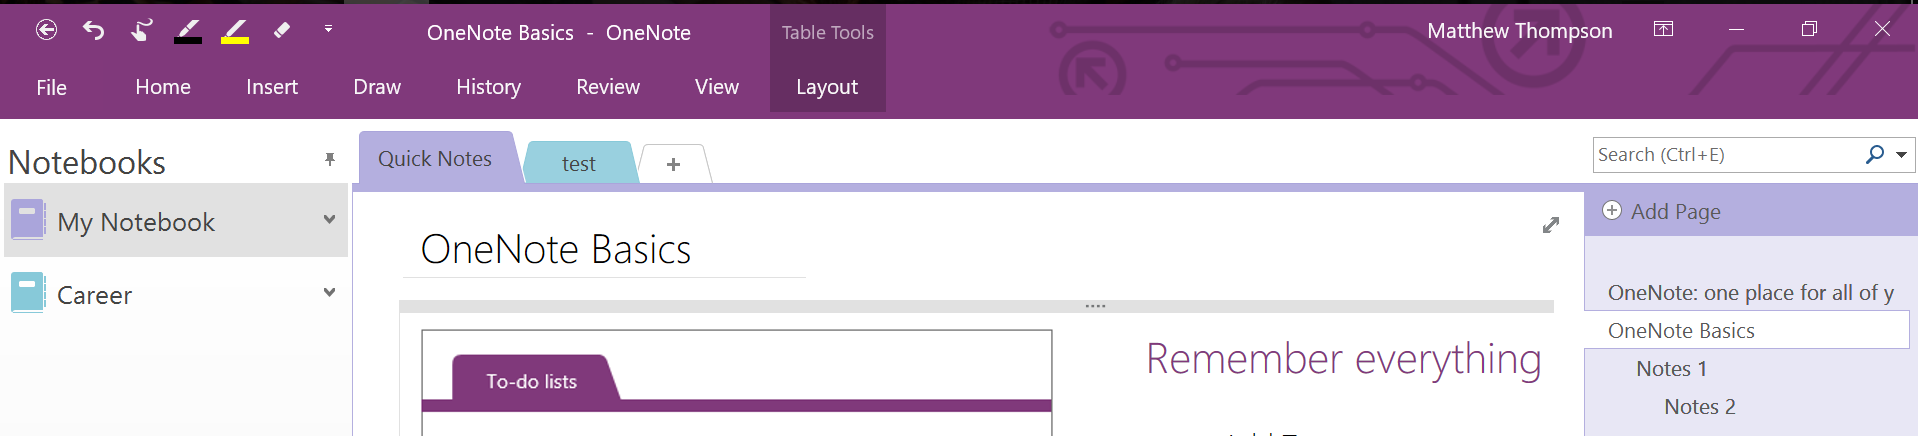Open the Notes 1 subpage
The width and height of the screenshot is (1918, 436).
pos(1671,368)
